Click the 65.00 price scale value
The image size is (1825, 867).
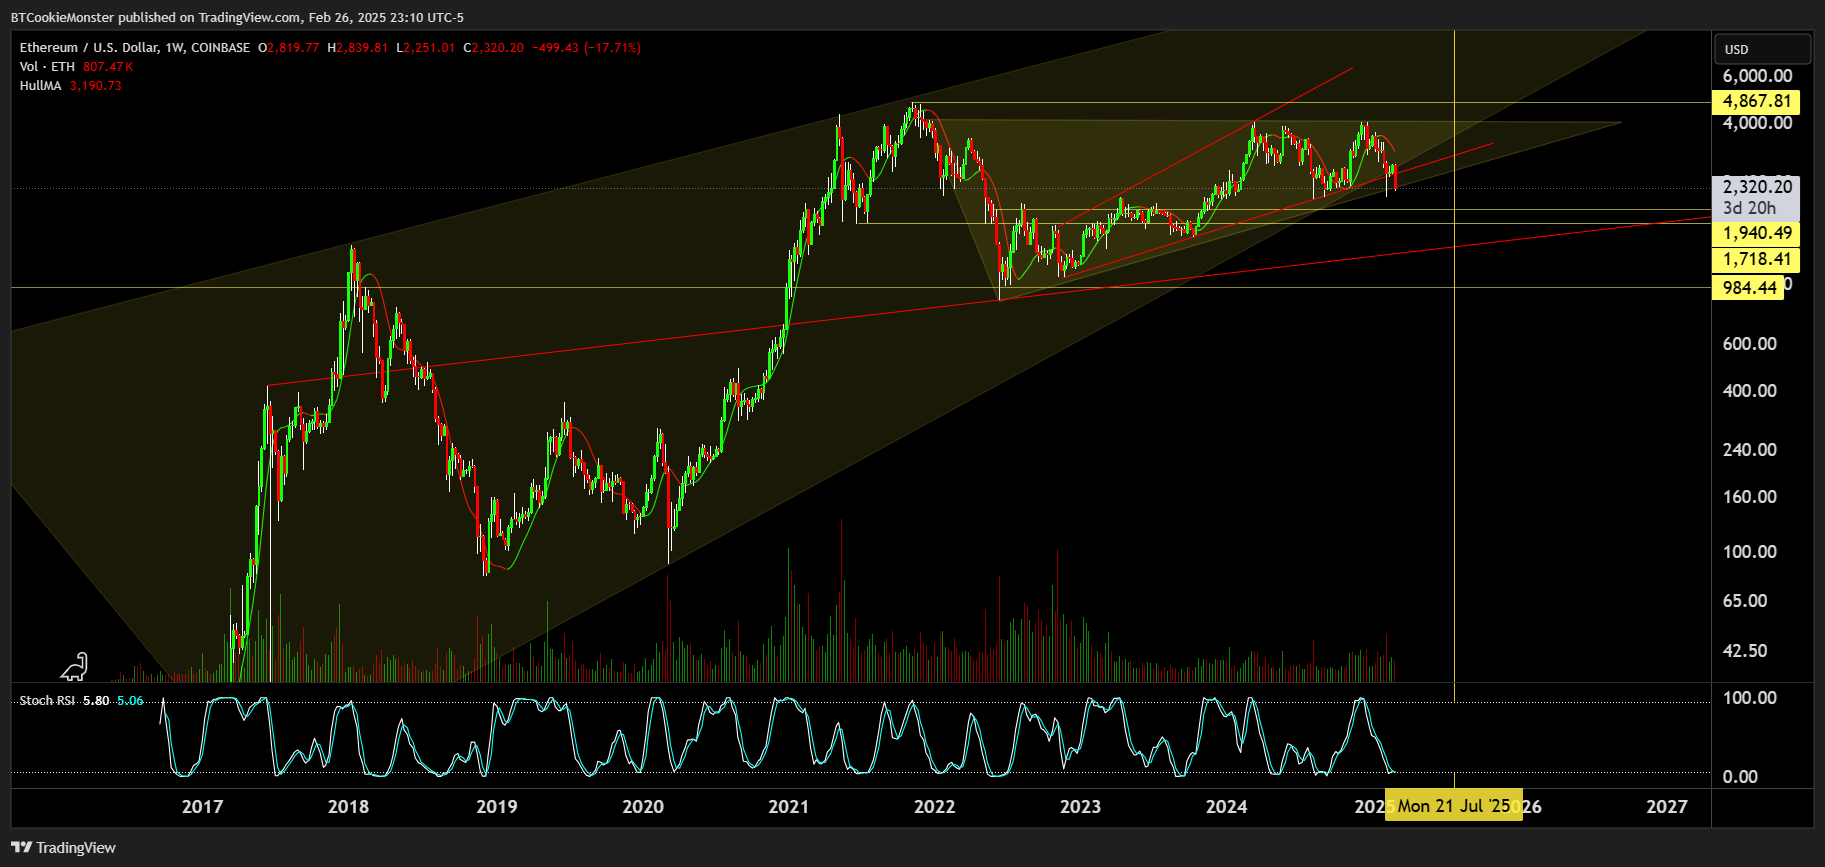point(1745,600)
